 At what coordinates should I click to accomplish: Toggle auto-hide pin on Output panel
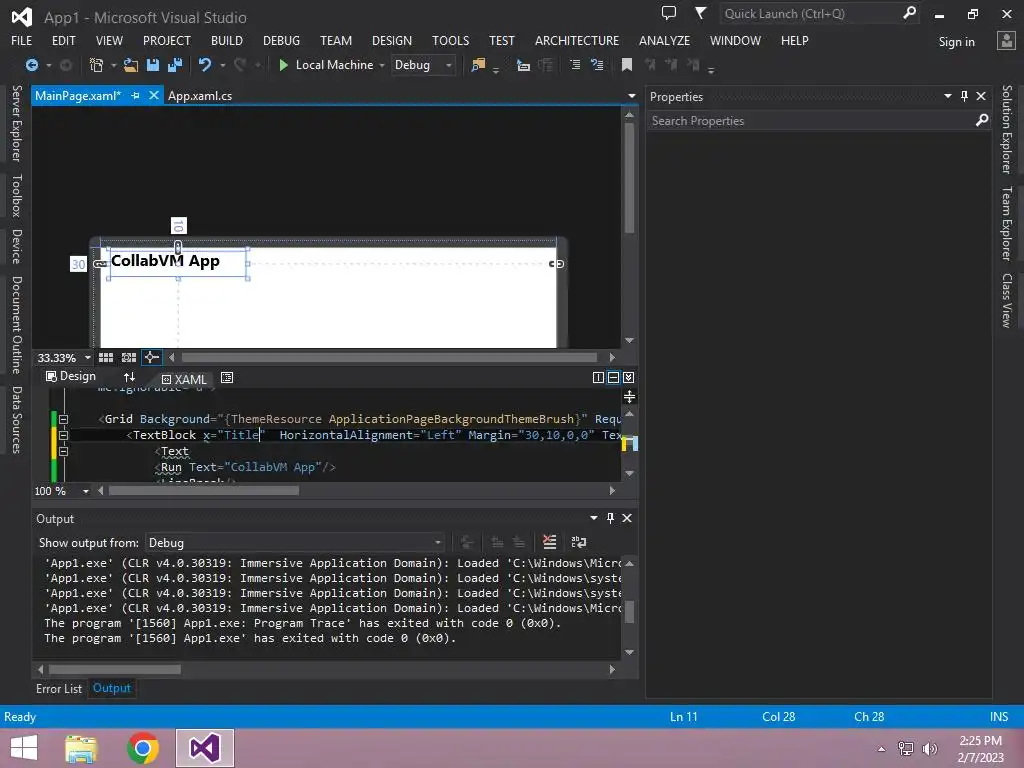(x=611, y=518)
